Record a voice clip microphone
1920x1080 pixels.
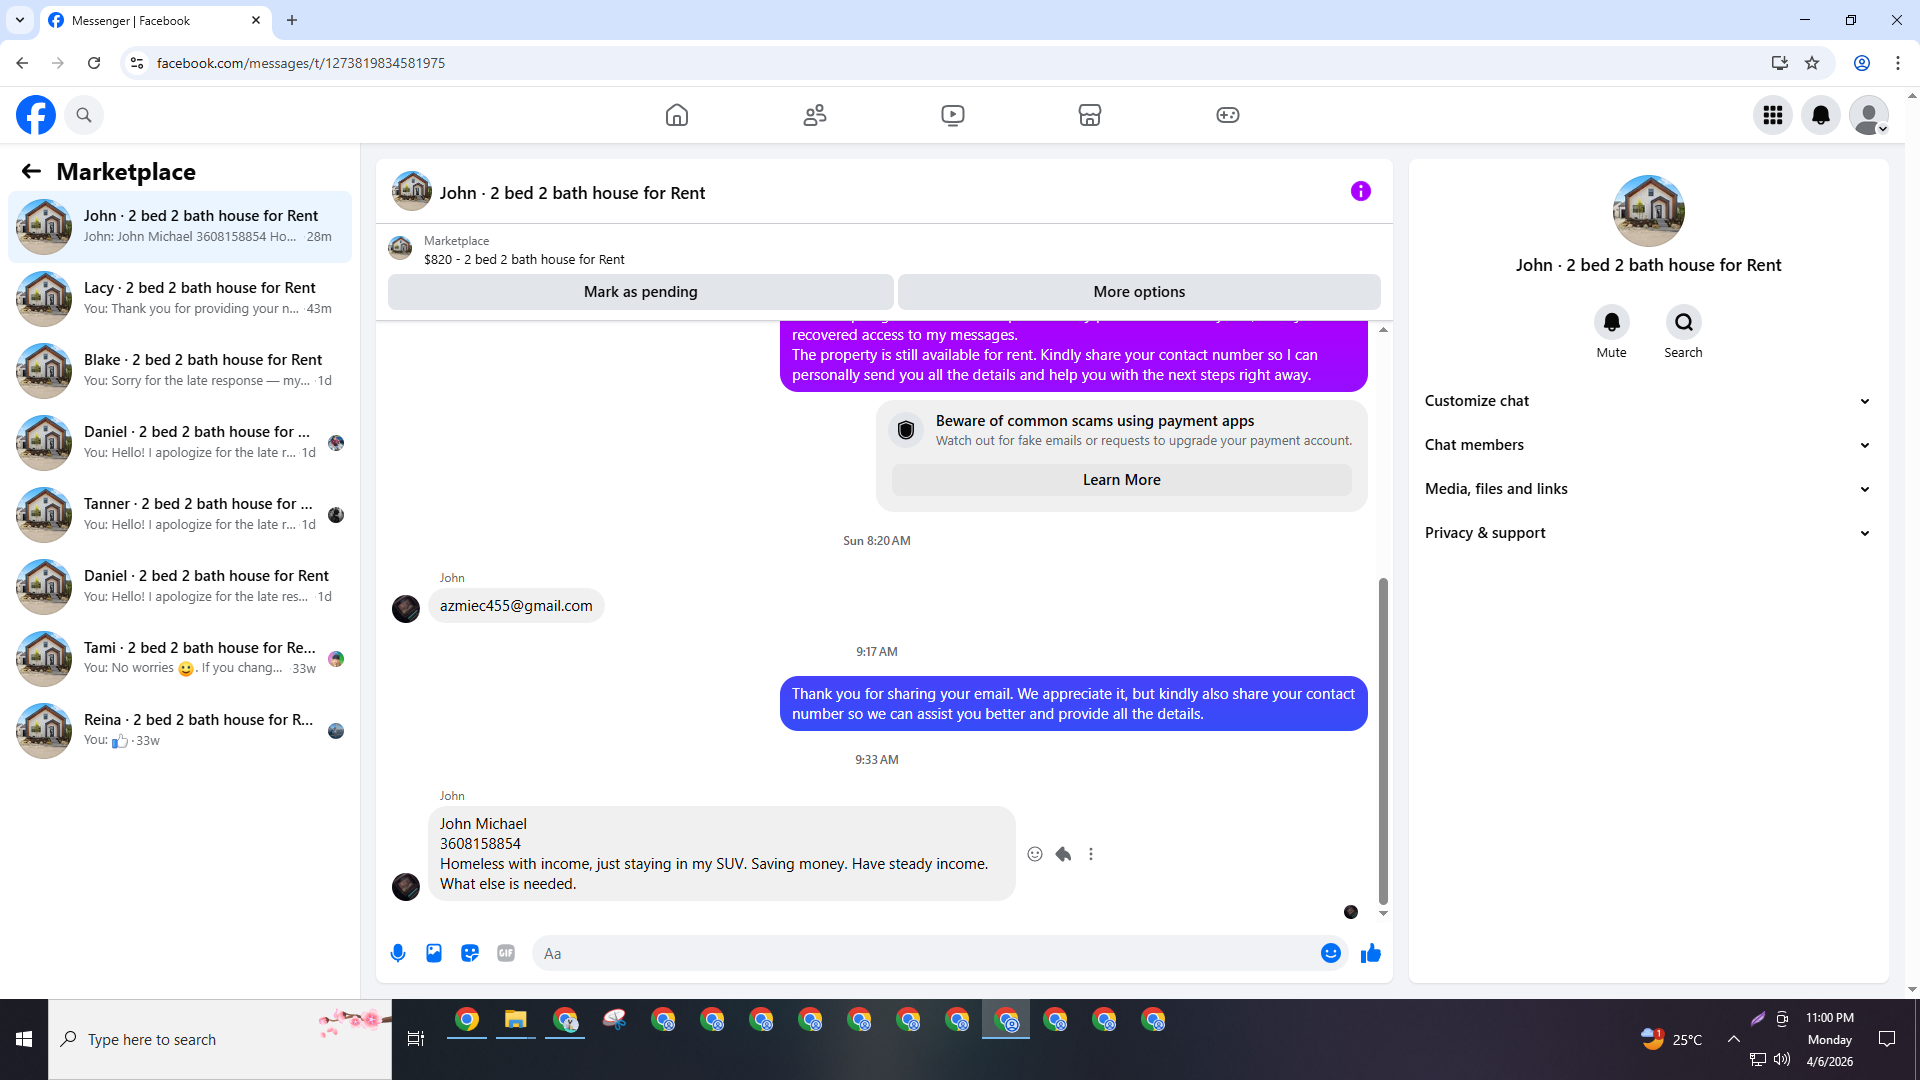(x=398, y=953)
